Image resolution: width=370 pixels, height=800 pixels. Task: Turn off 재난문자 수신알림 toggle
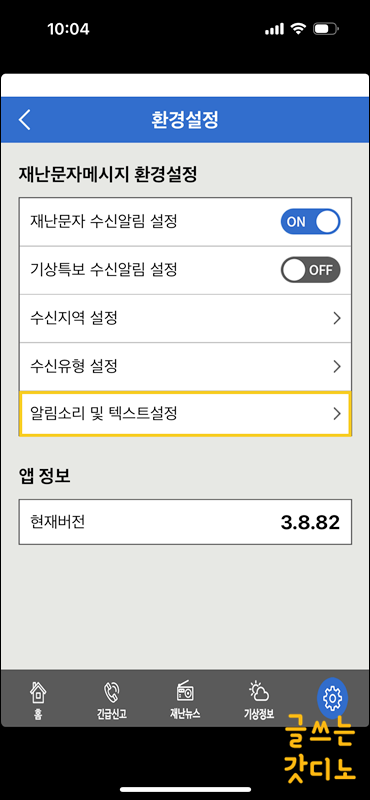pyautogui.click(x=310, y=221)
